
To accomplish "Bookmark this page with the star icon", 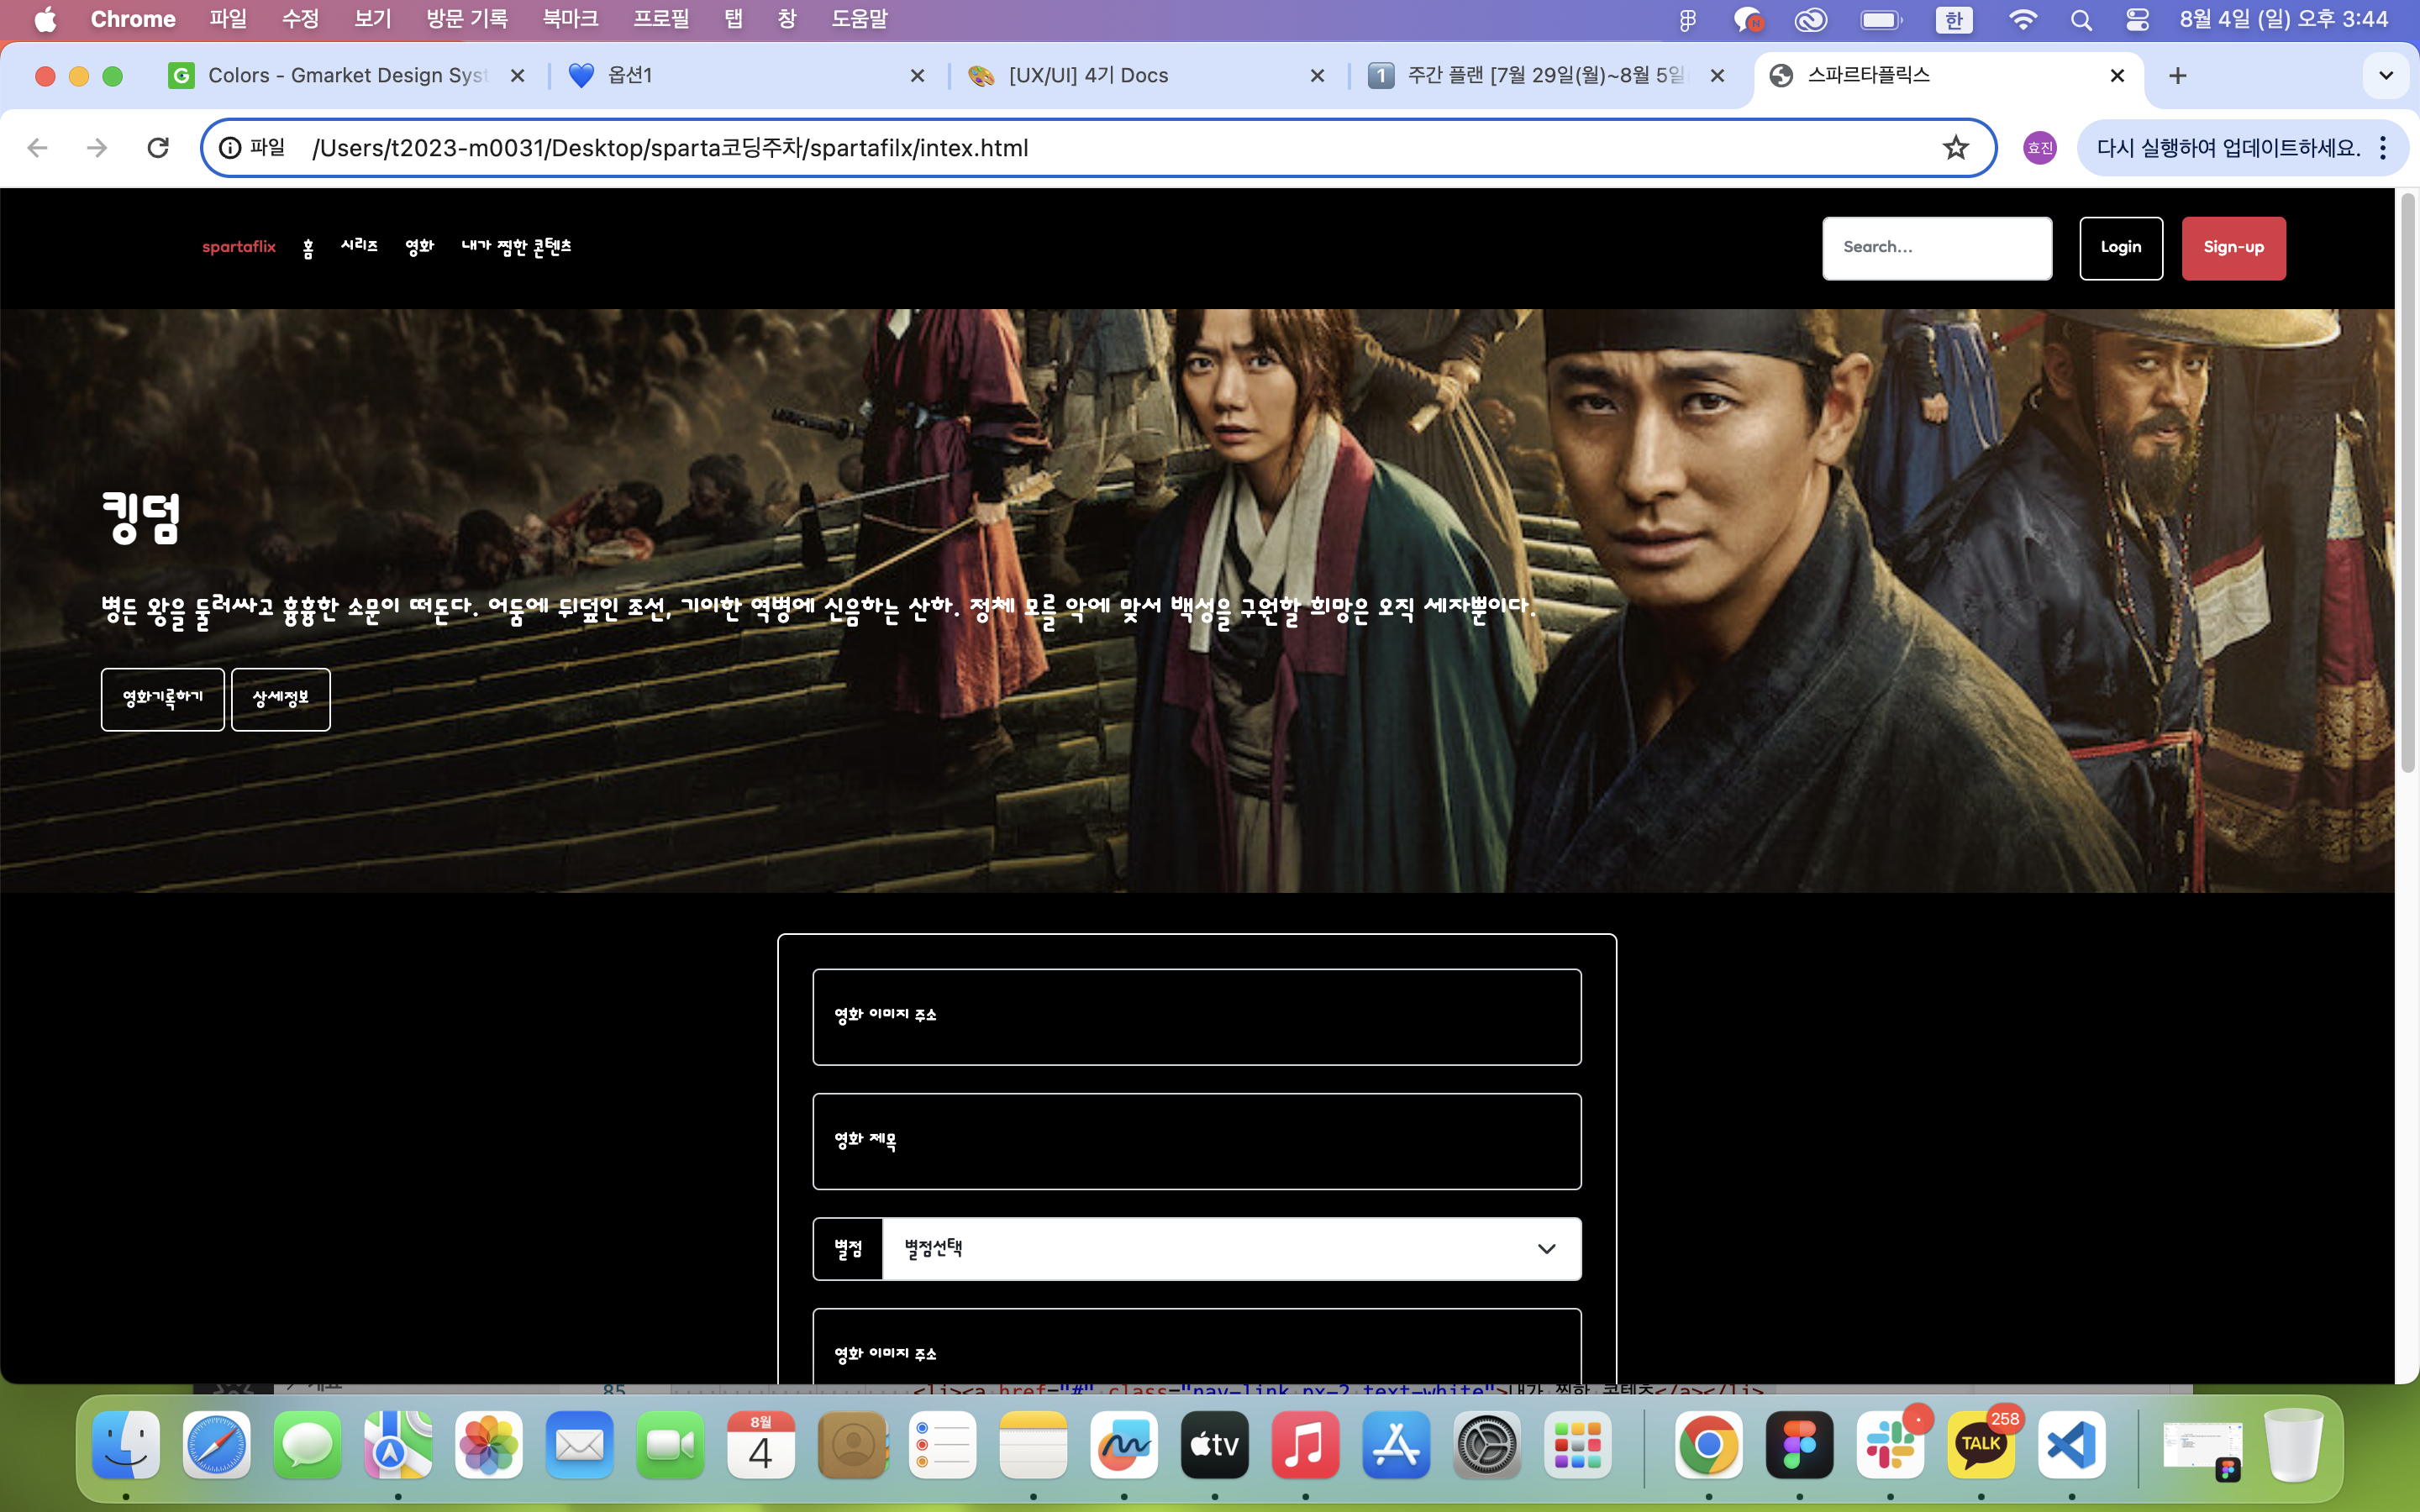I will click(x=1955, y=148).
